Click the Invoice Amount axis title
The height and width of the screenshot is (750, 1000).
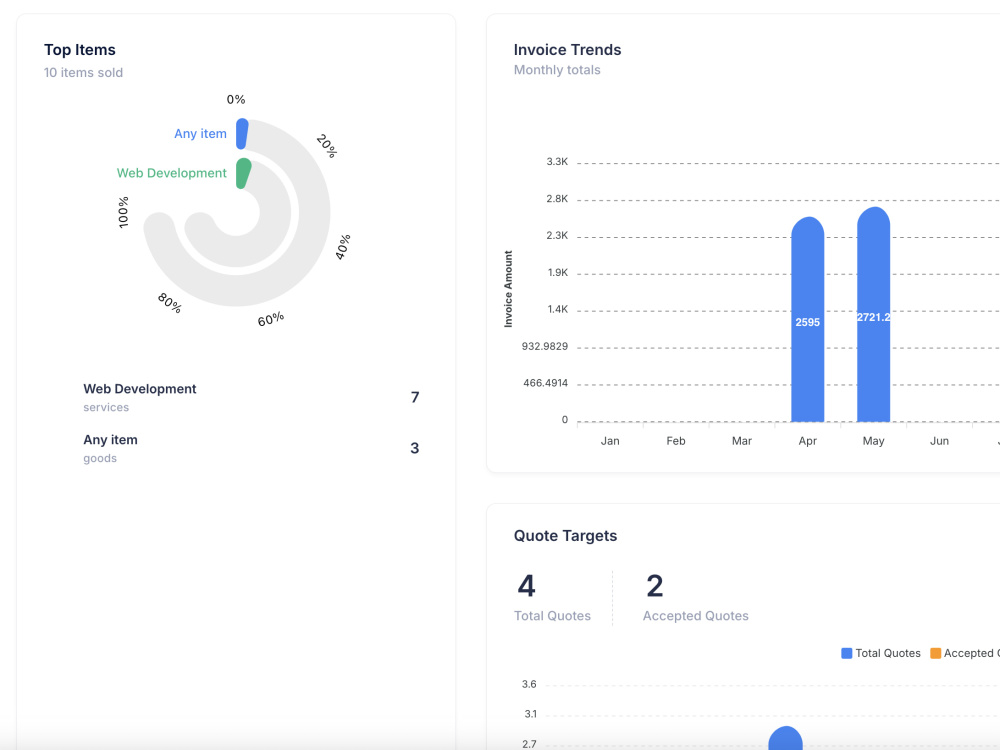[x=508, y=289]
